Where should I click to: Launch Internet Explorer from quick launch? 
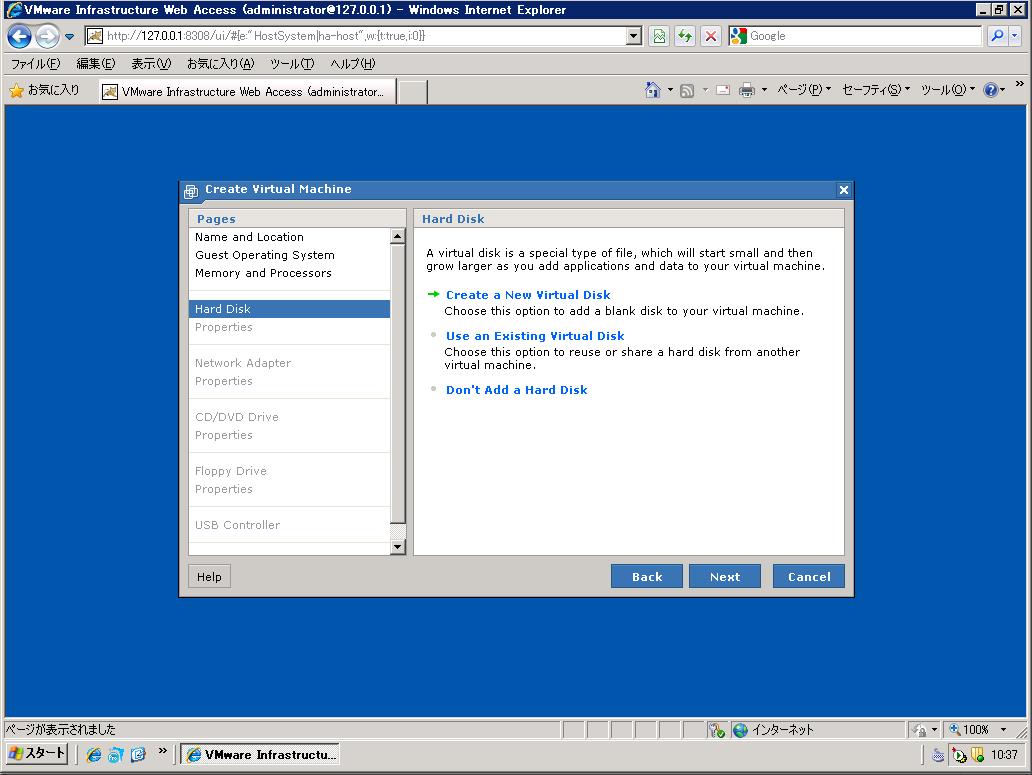[x=93, y=755]
